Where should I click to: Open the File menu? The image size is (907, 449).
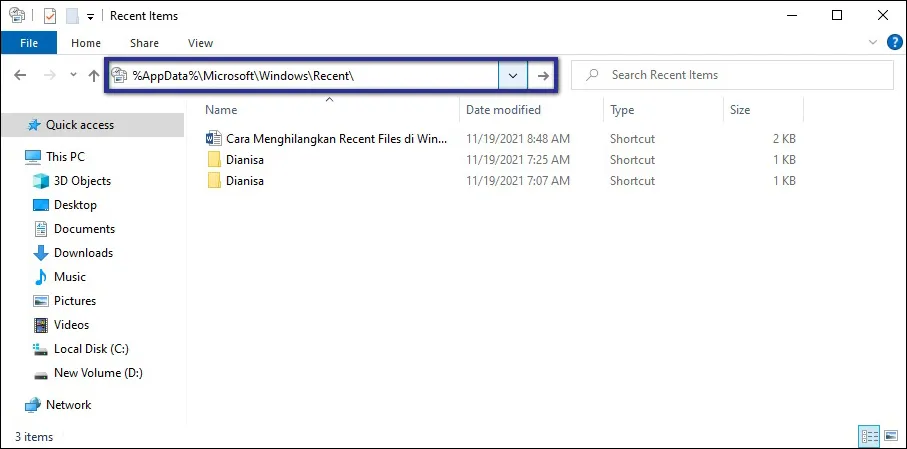pyautogui.click(x=29, y=43)
